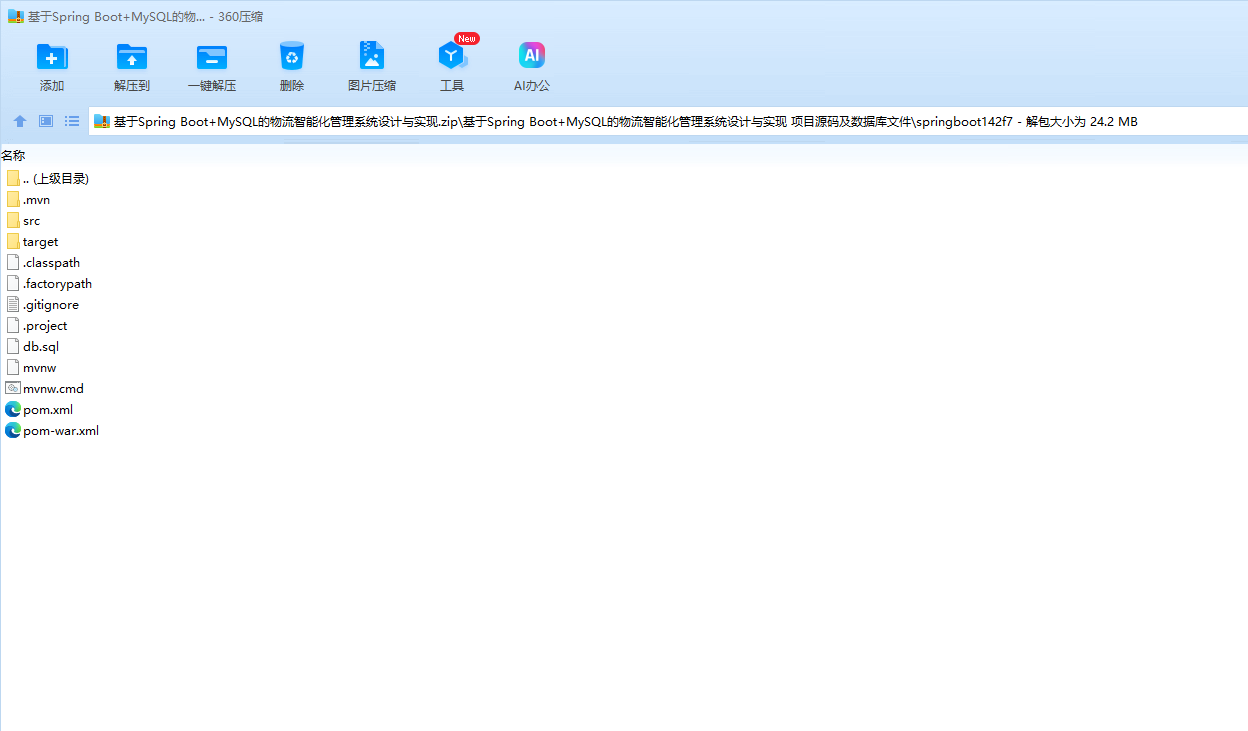Sort by the 名称 column header
The height and width of the screenshot is (731, 1248).
click(13, 155)
